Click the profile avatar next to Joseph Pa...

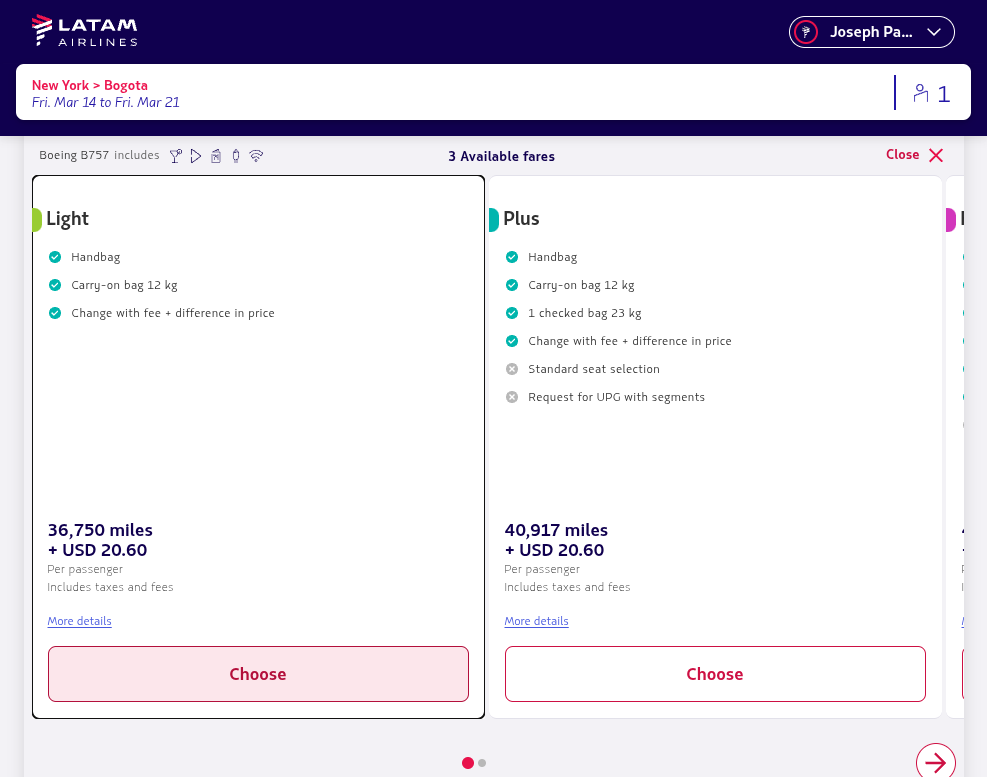(x=806, y=32)
